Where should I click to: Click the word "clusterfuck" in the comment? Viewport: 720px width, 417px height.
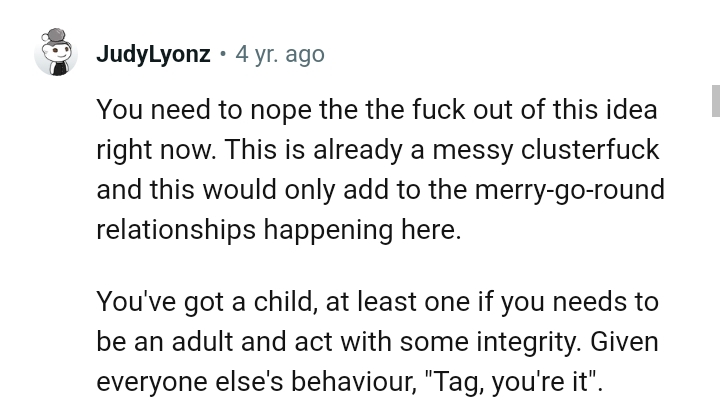590,150
